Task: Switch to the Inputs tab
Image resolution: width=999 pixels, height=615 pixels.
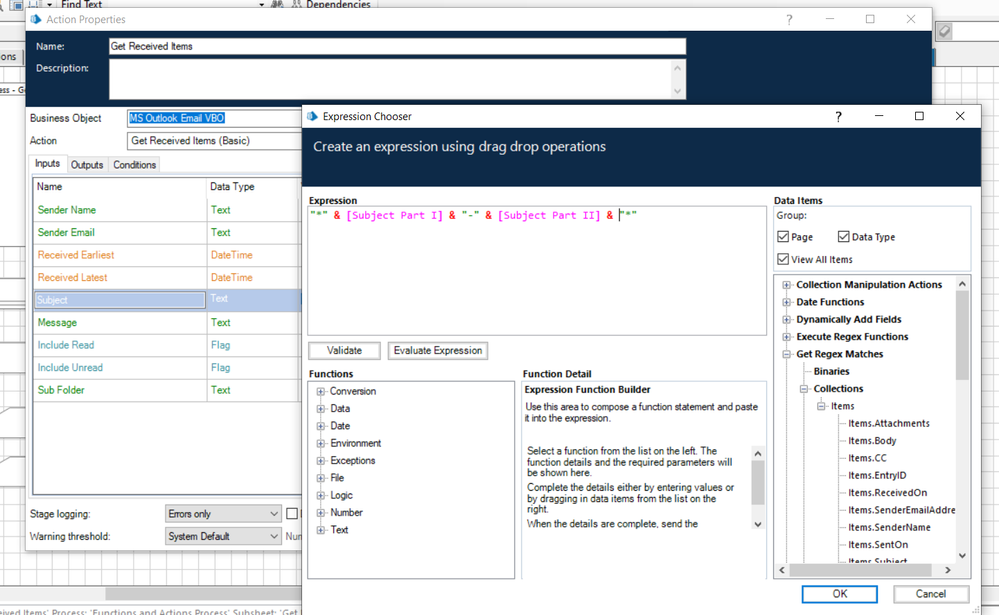Action: point(47,164)
